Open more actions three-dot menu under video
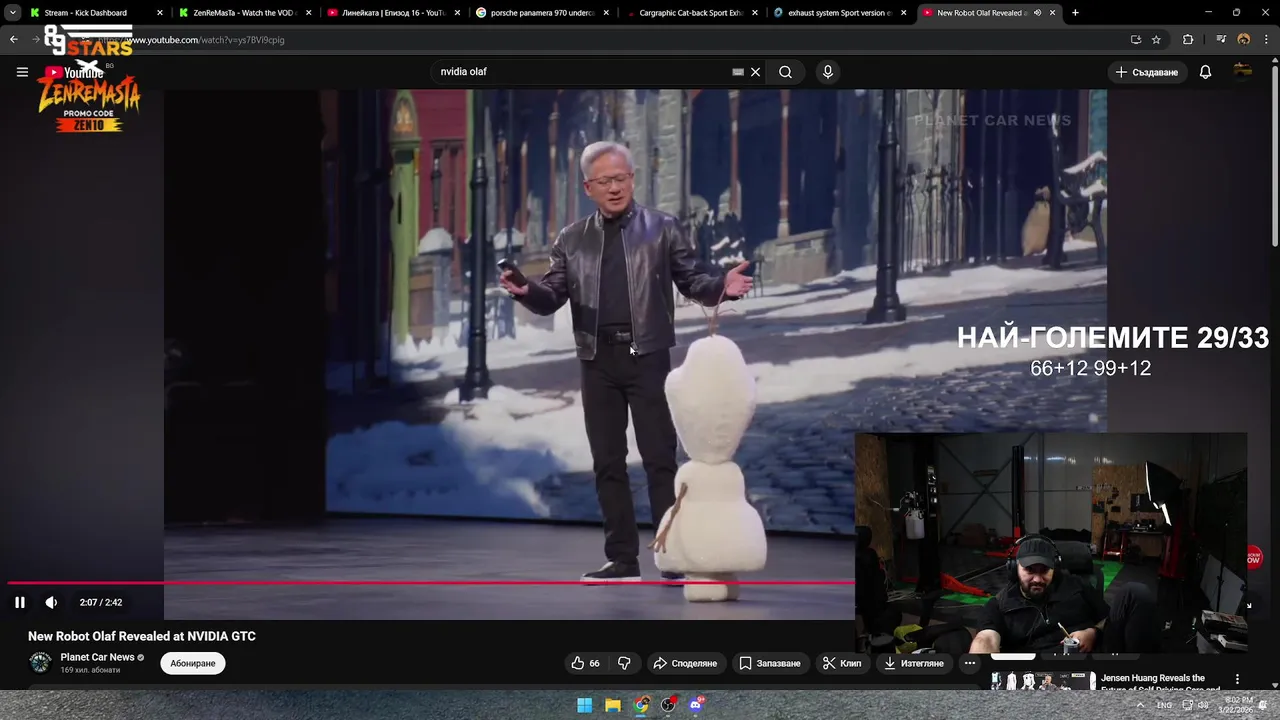1280x720 pixels. coord(969,663)
